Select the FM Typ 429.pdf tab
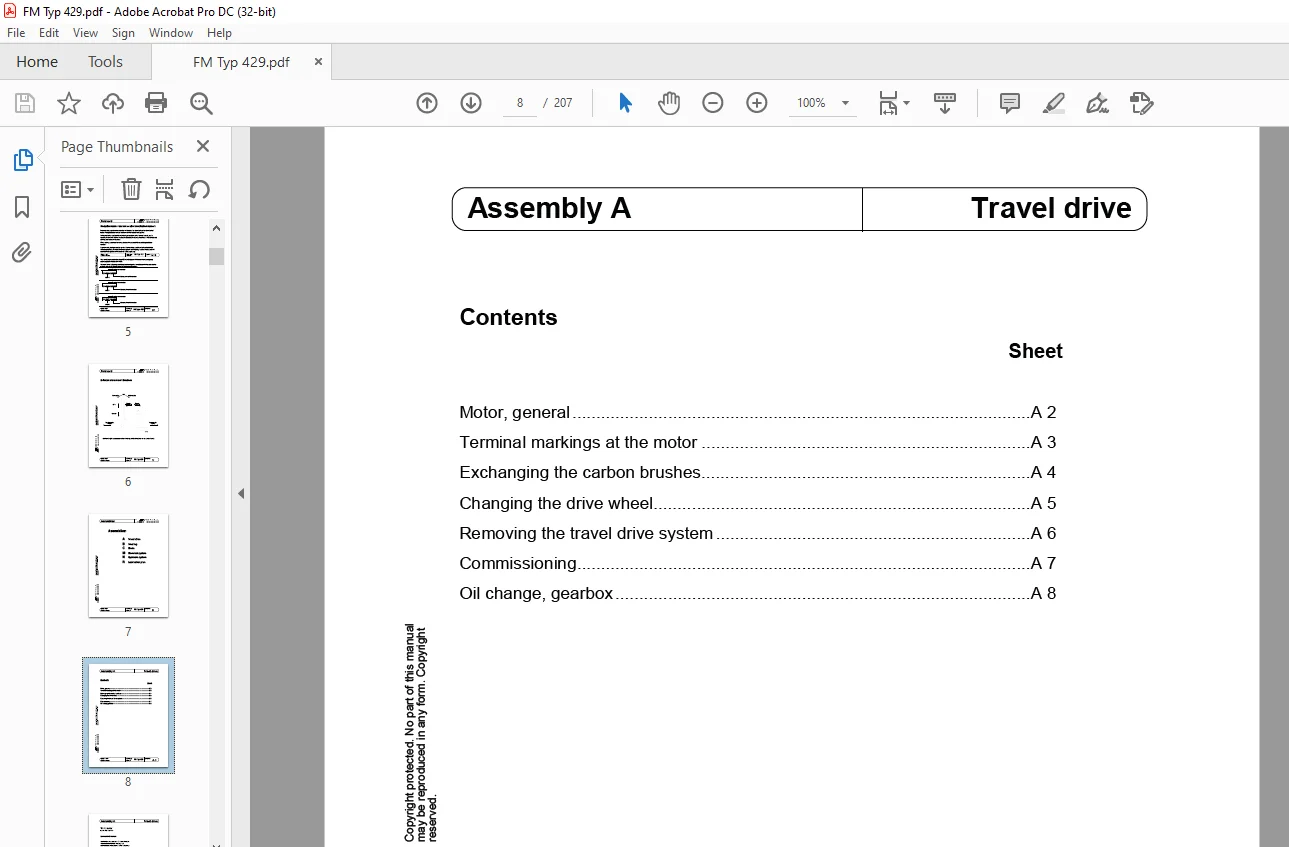Viewport: 1289px width, 847px height. [x=241, y=62]
